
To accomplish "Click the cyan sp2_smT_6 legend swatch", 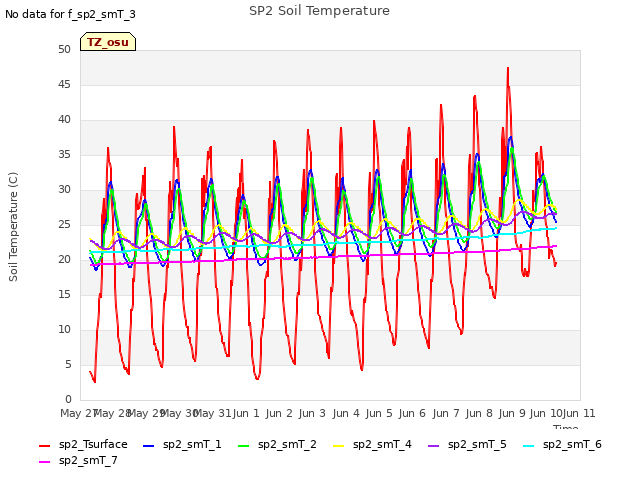I will pyautogui.click(x=529, y=446).
